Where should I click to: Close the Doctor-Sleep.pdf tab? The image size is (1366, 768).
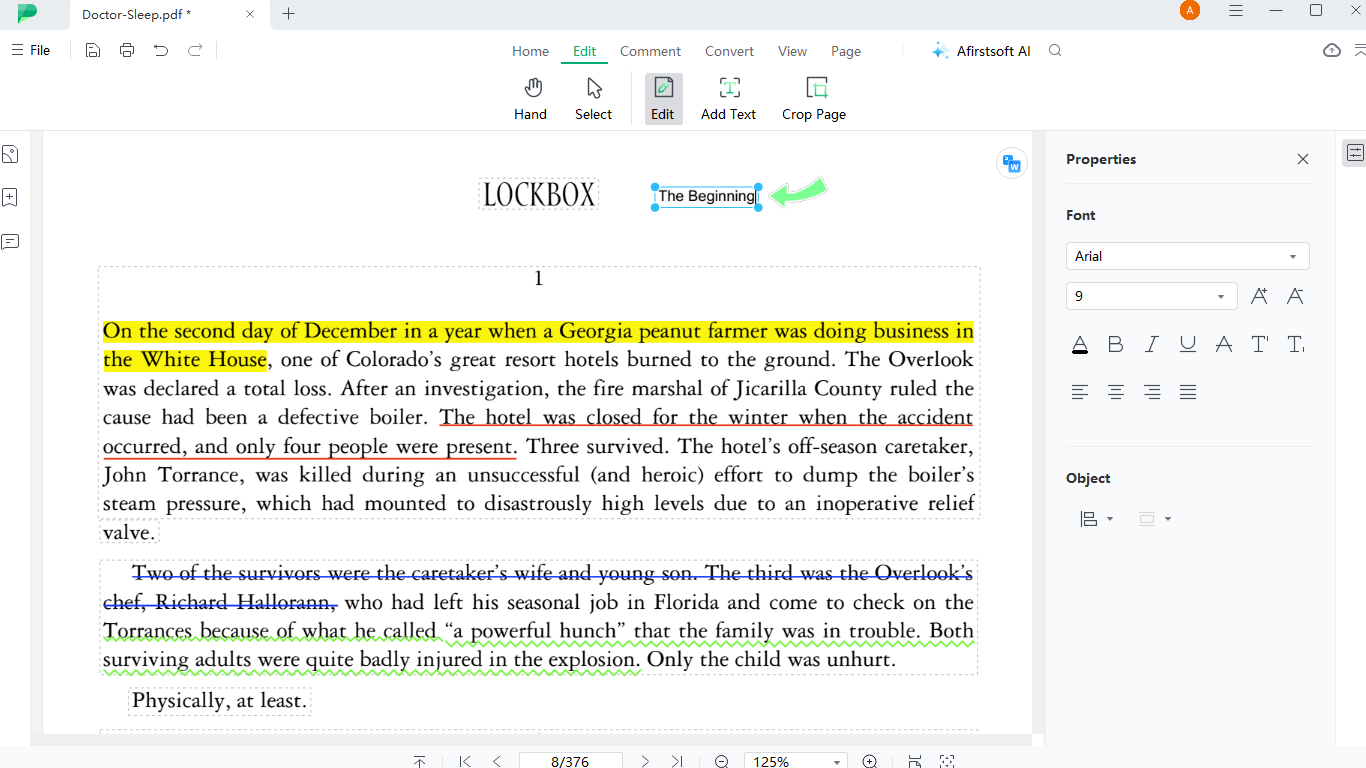(250, 14)
